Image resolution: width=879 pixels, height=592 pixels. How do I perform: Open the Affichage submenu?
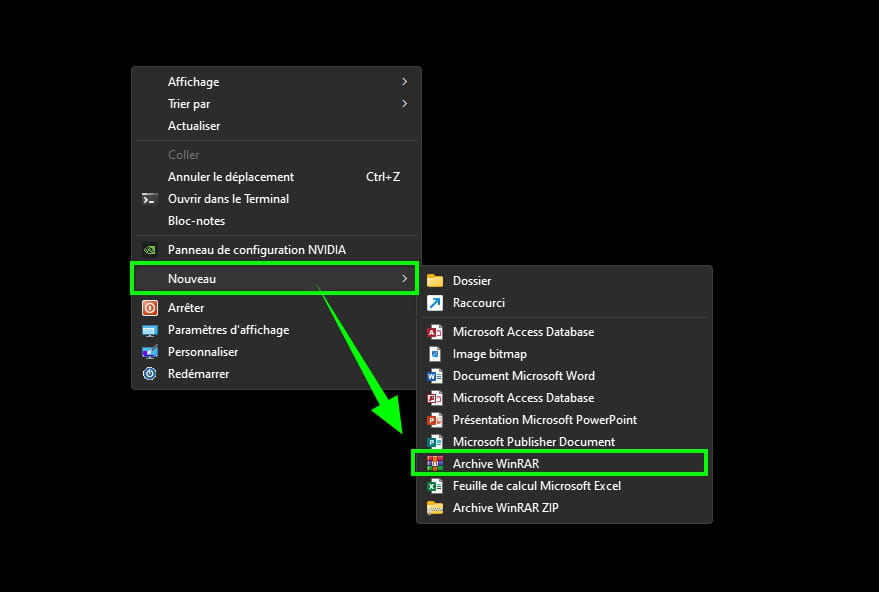[x=276, y=82]
